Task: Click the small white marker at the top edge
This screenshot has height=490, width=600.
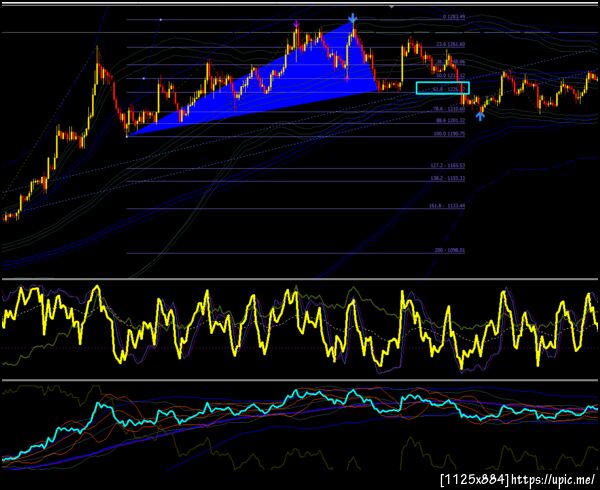Action: tap(391, 7)
